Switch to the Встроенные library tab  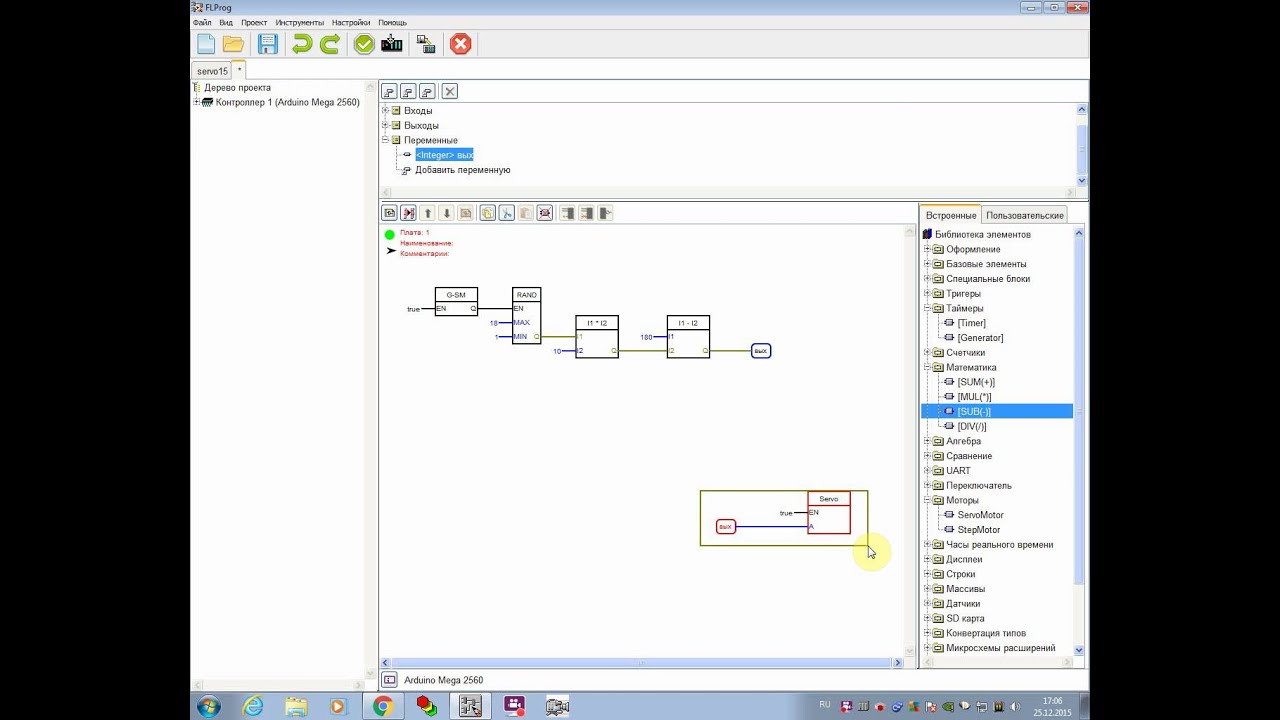click(950, 215)
